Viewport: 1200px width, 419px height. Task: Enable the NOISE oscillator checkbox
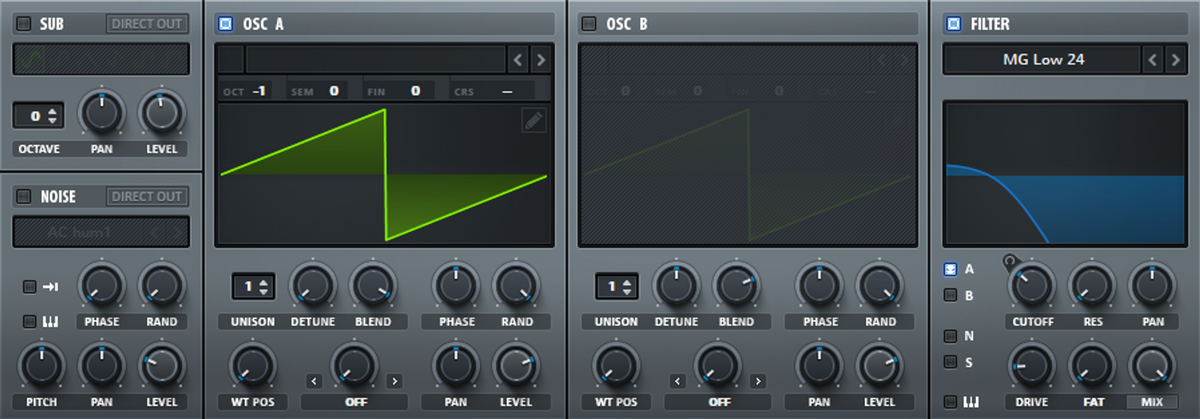point(24,197)
